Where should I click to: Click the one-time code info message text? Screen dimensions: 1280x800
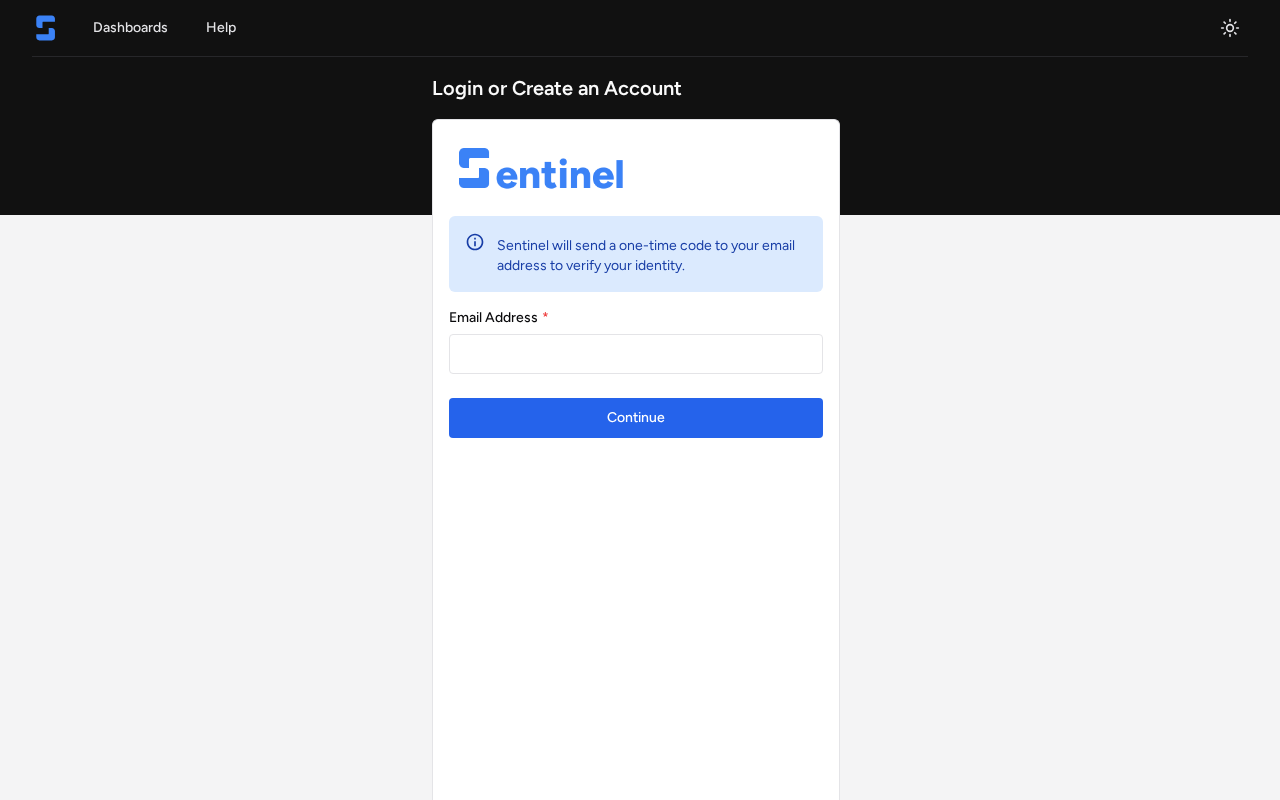click(645, 255)
